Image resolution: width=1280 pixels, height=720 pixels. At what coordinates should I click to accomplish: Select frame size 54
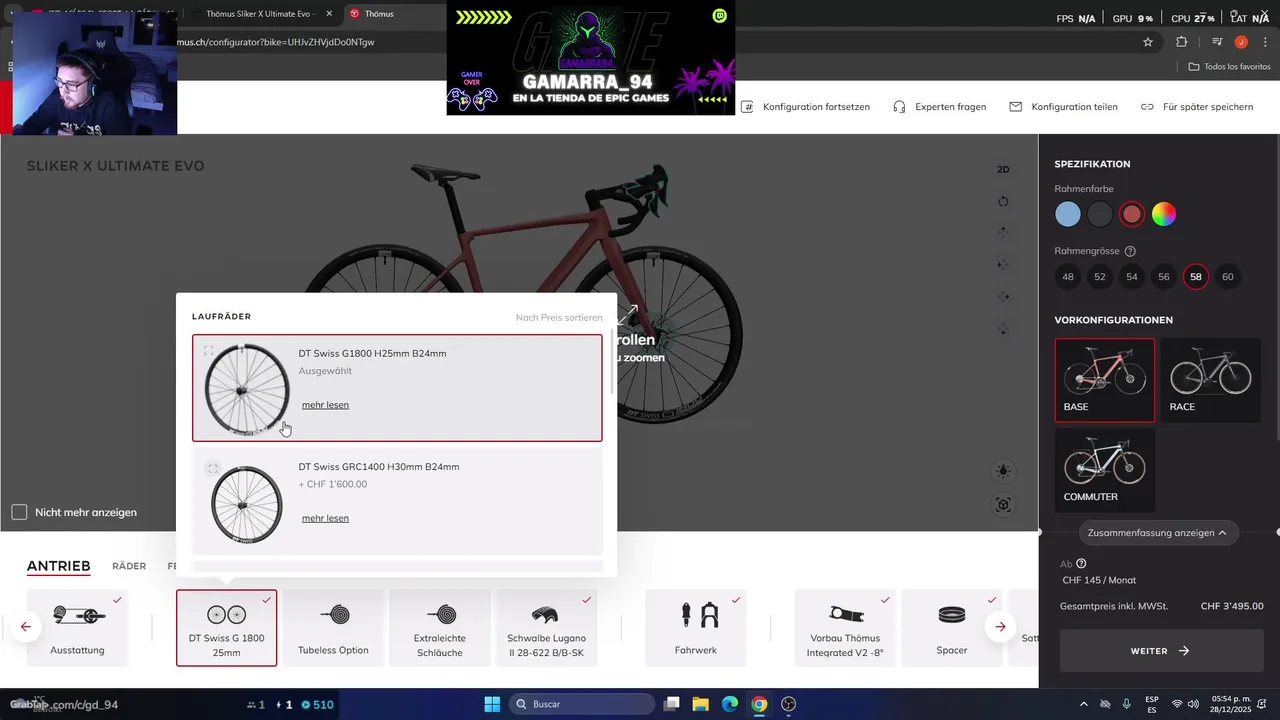pos(1132,277)
